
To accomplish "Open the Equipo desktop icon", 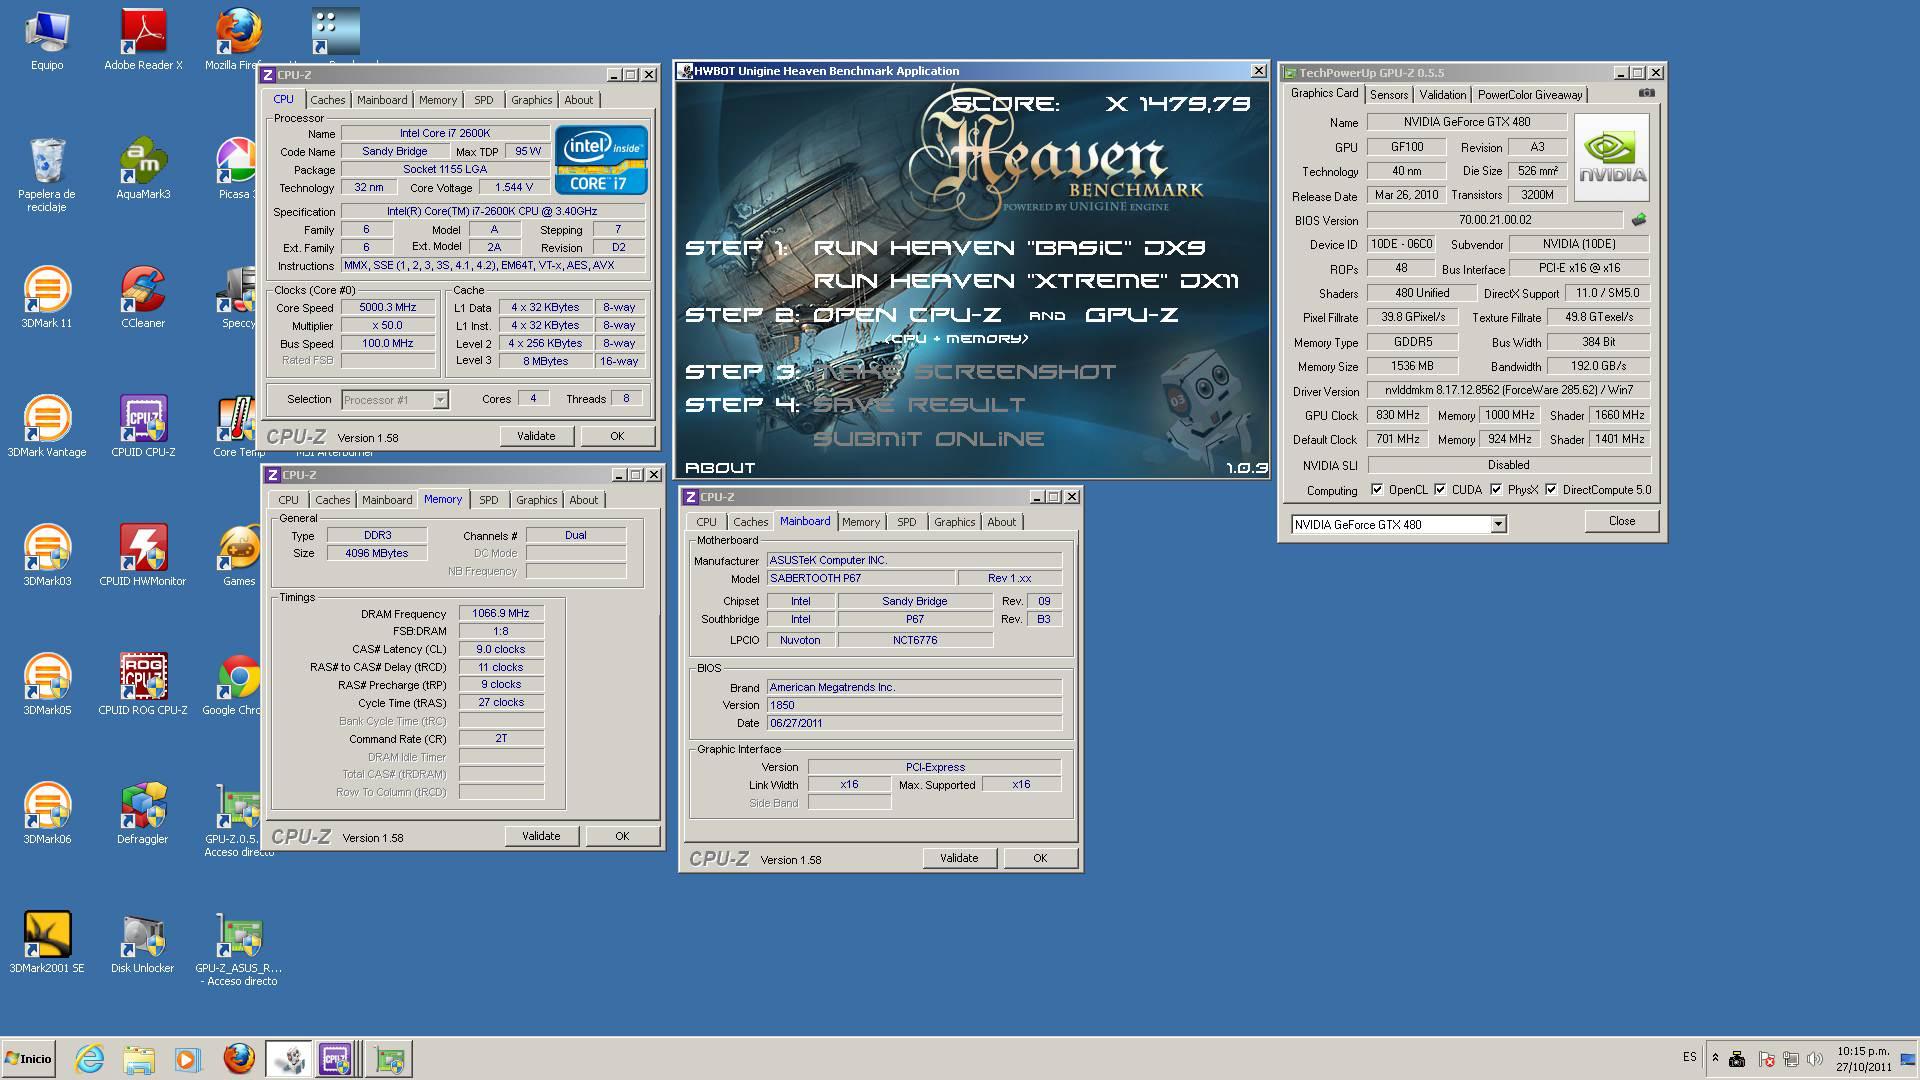I will tap(47, 40).
